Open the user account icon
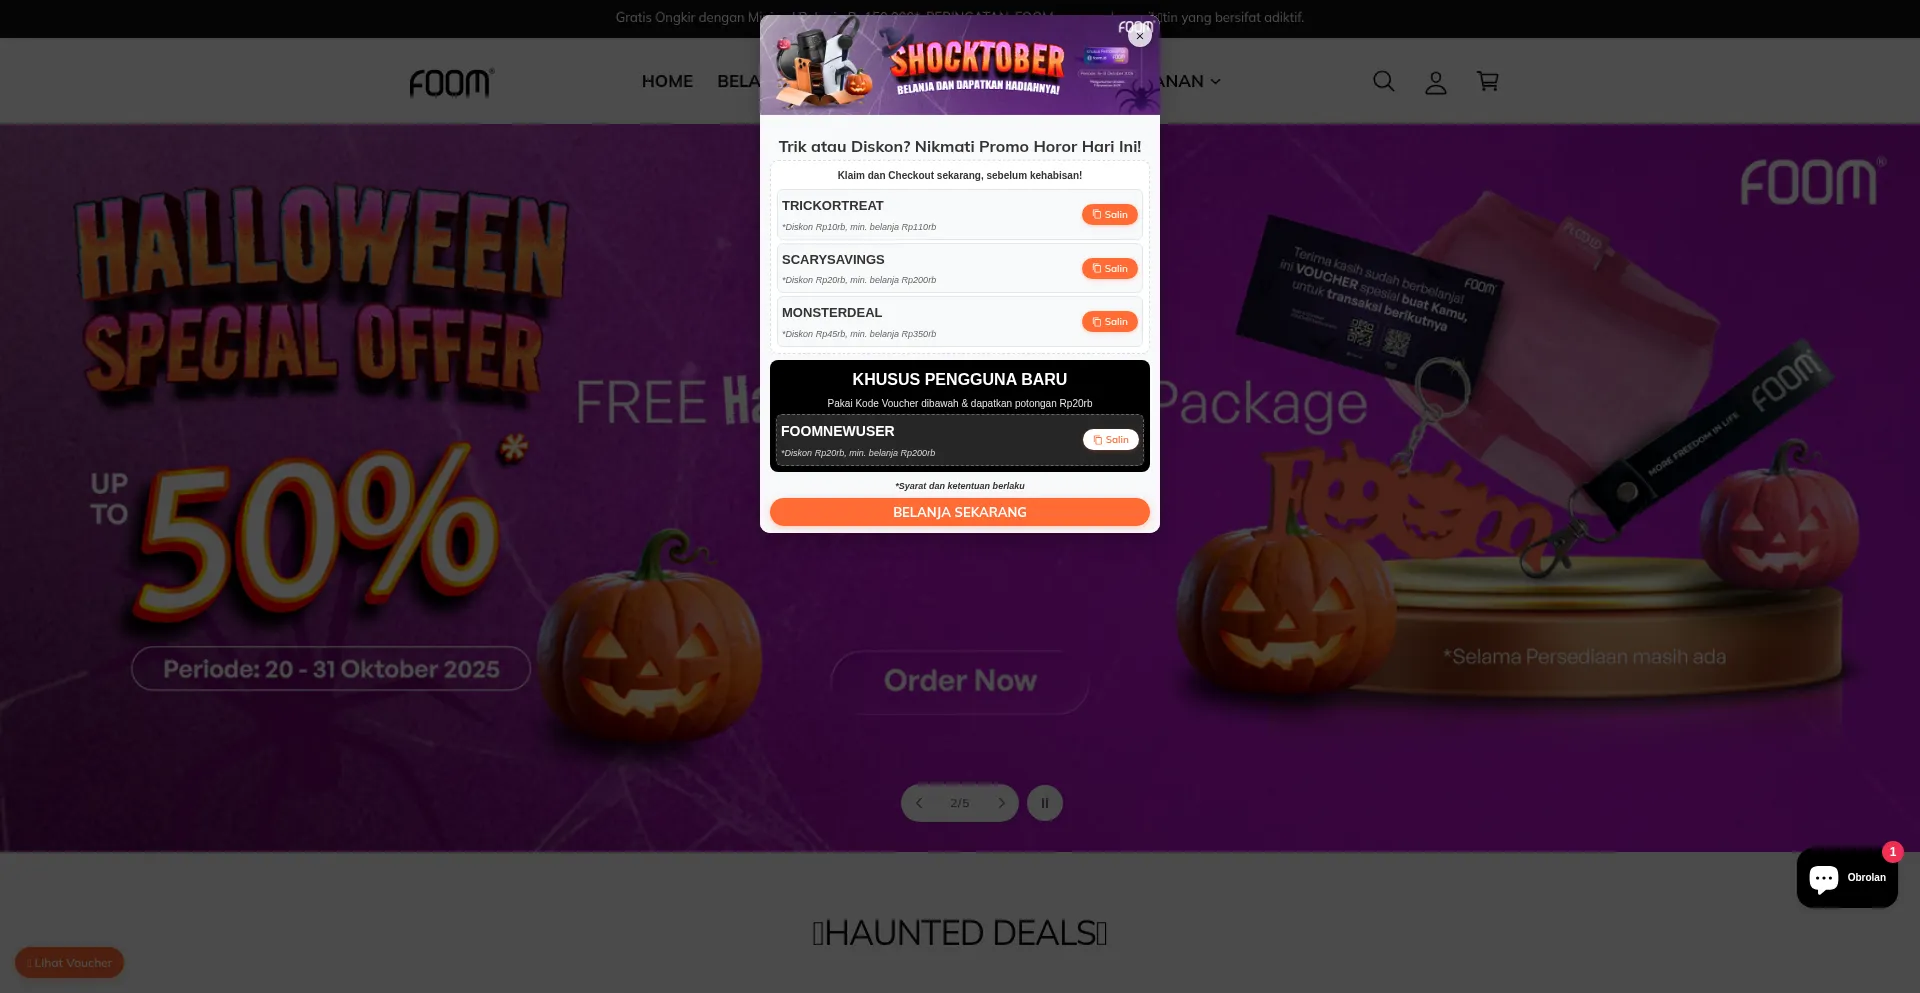This screenshot has width=1920, height=993. 1436,82
